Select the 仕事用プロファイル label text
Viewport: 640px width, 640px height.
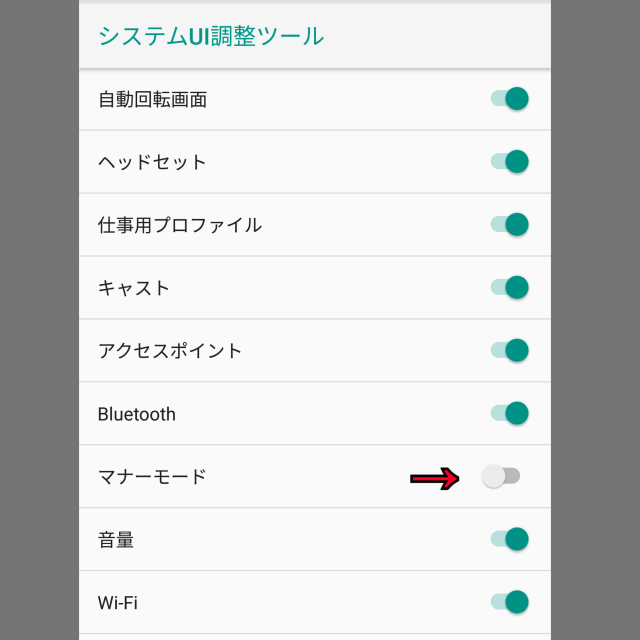[x=180, y=226]
